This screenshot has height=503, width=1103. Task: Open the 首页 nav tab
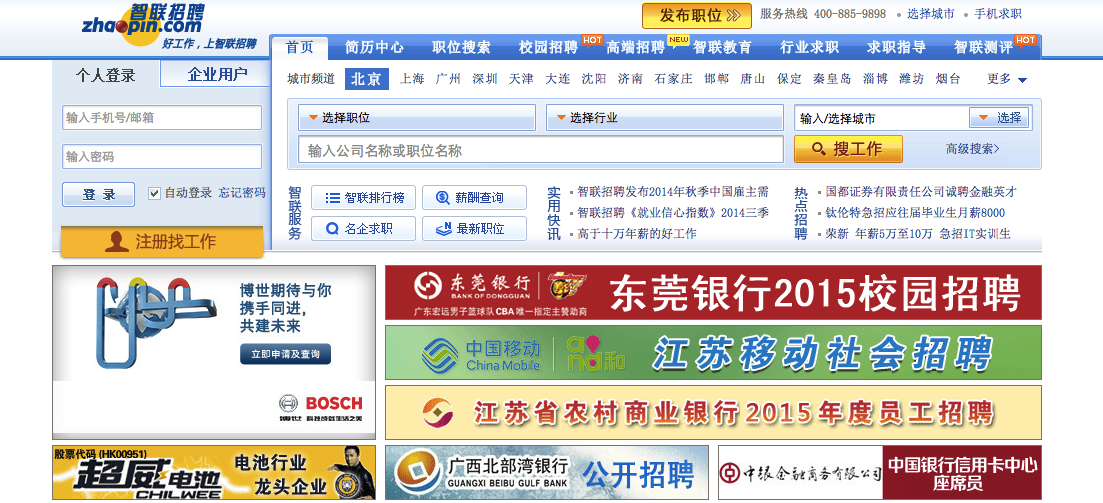(300, 47)
